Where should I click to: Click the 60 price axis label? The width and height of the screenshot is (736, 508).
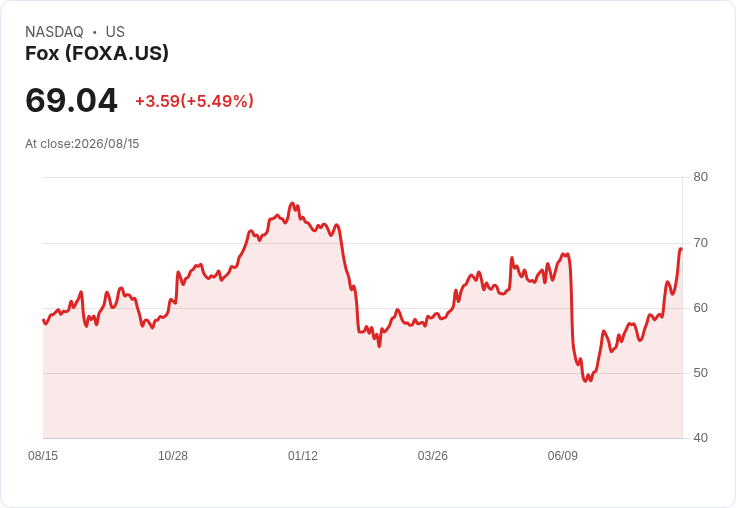click(700, 308)
